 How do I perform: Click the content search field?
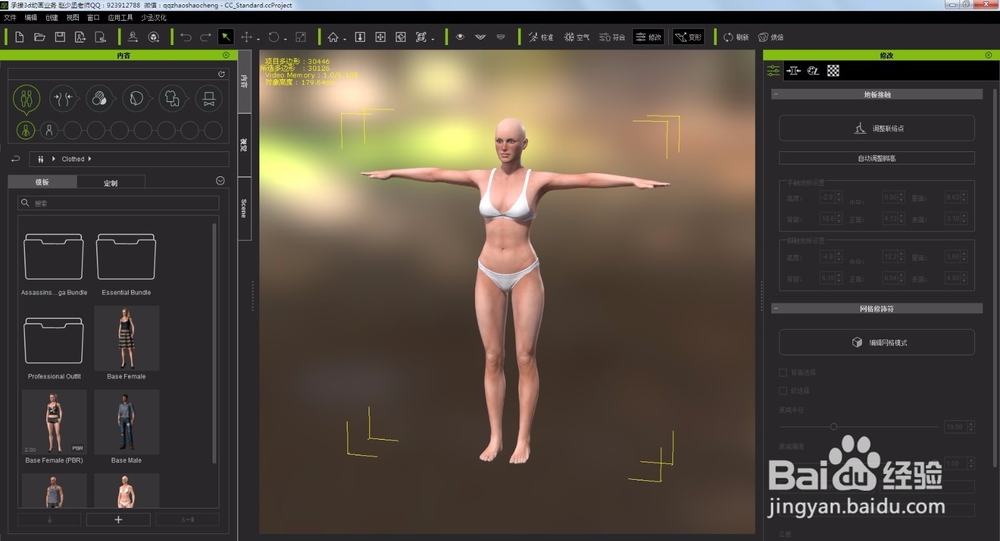coord(119,203)
